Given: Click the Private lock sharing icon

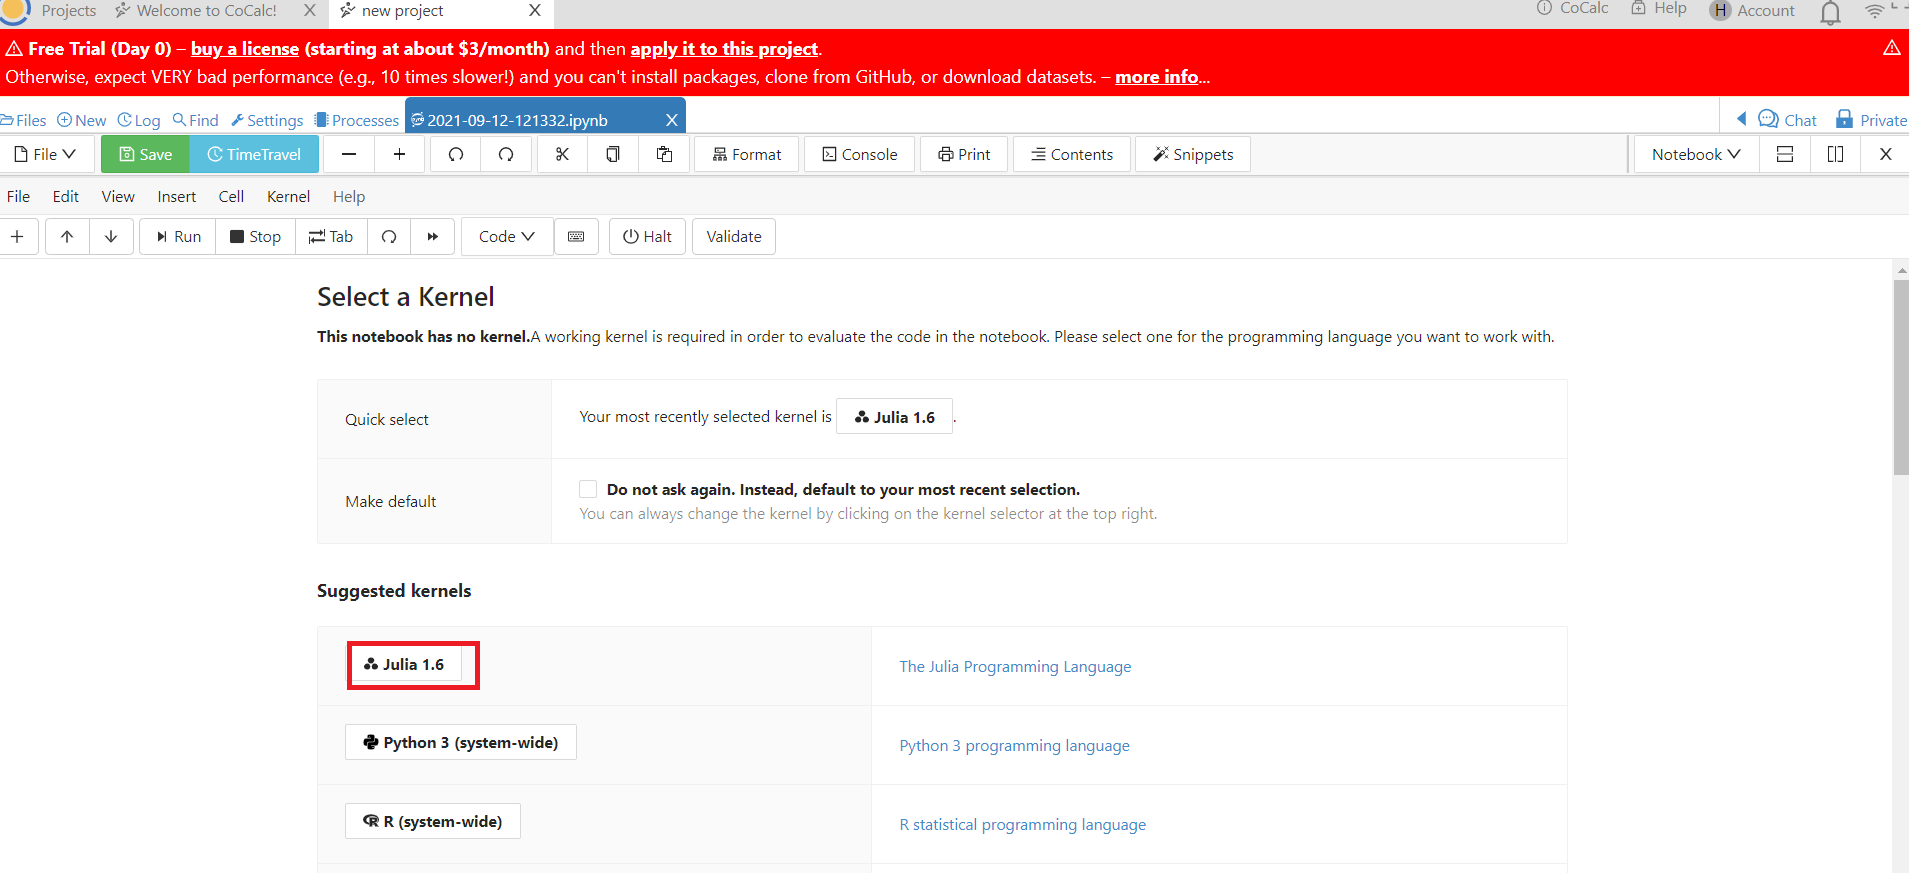Looking at the screenshot, I should (x=1871, y=120).
